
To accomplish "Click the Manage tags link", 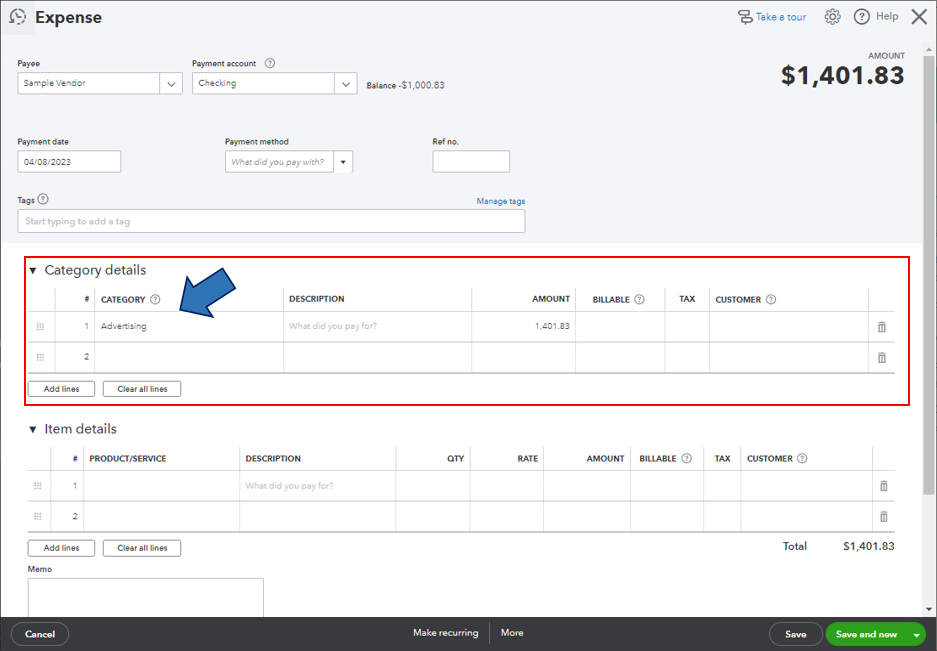I will tap(501, 201).
